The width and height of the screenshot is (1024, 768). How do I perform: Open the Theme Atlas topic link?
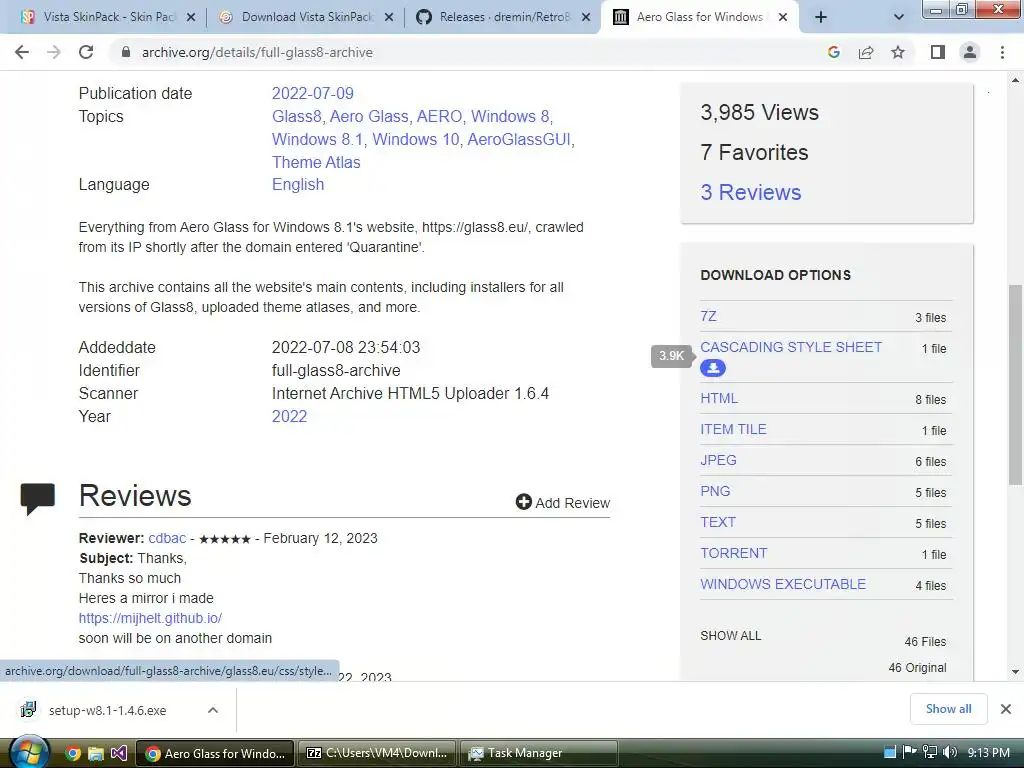(x=316, y=162)
